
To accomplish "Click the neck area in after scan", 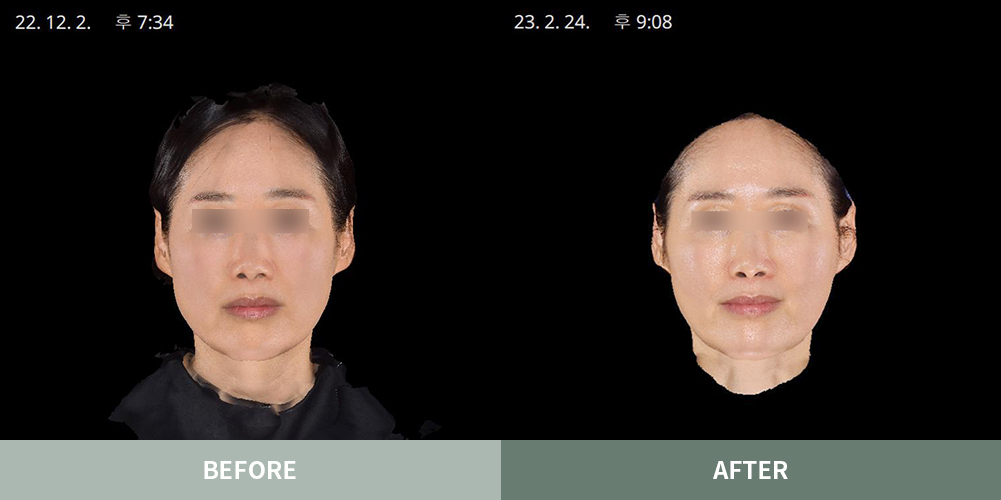I will [x=750, y=372].
